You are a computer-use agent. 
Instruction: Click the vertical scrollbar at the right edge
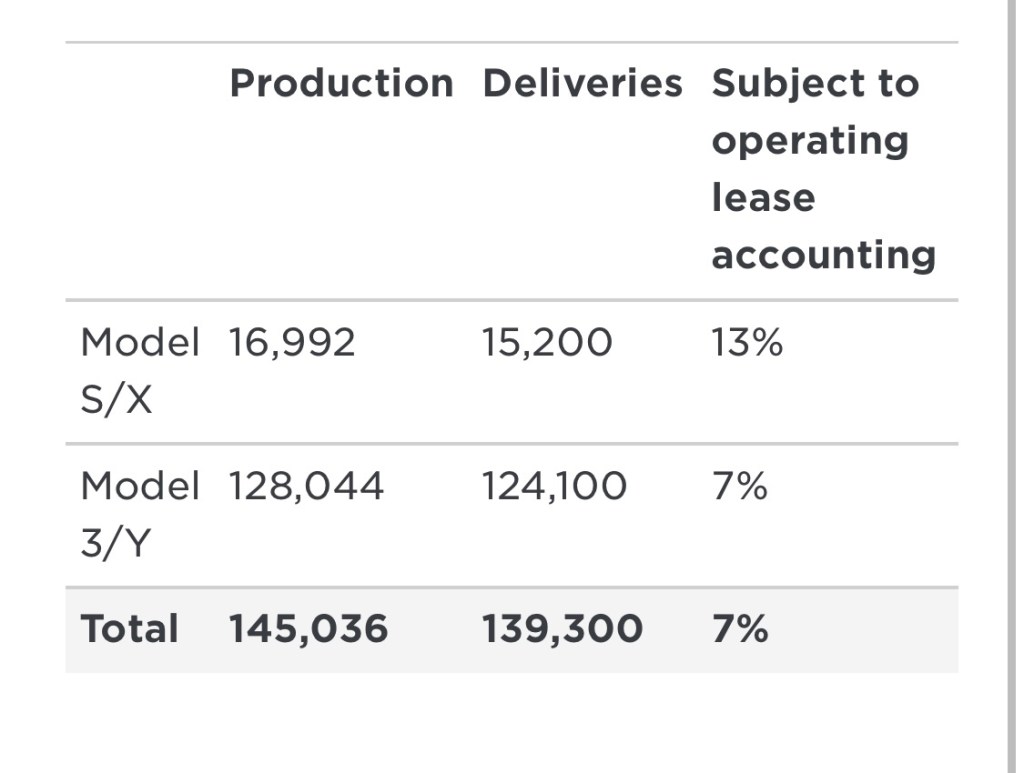[1012, 386]
